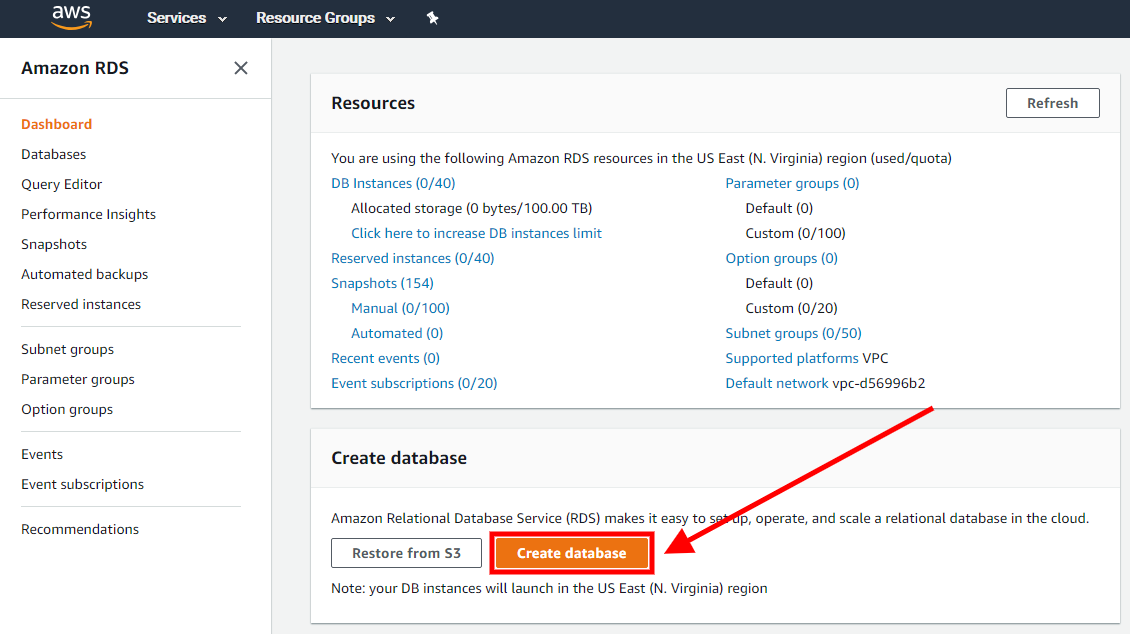The width and height of the screenshot is (1130, 634).
Task: Click Custom (0/20) option groups text
Action: tap(791, 308)
